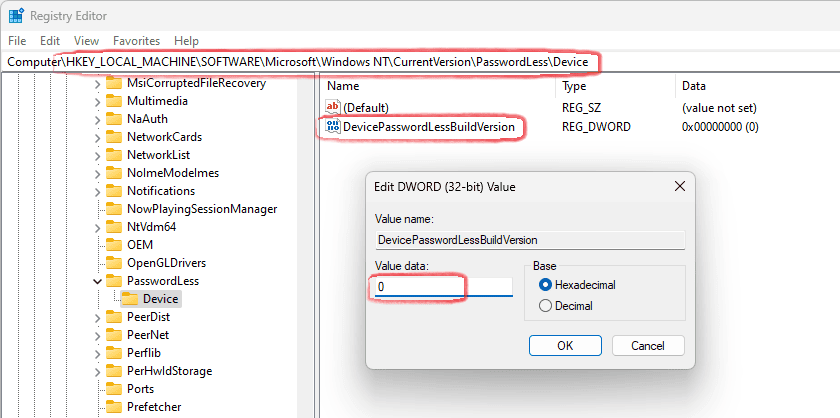The image size is (840, 418).
Task: Expand the Multimedia tree node
Action: 97,101
